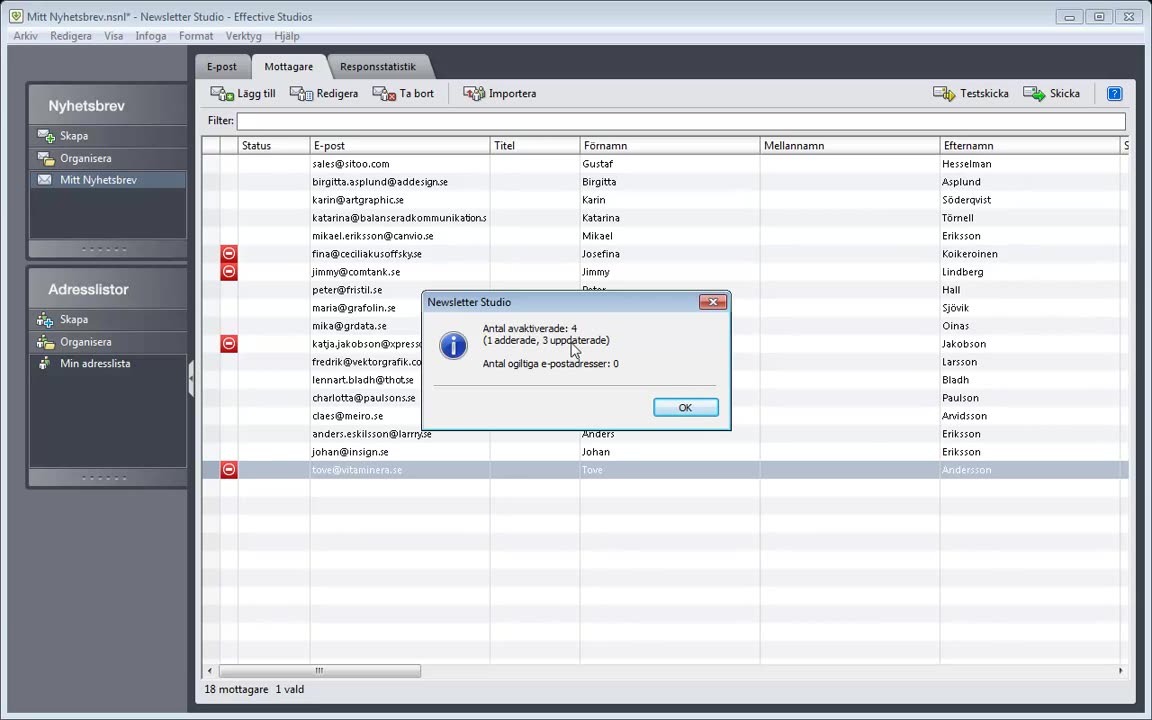Click the blue information icon in dialog
This screenshot has height=720, width=1152.
pos(453,345)
